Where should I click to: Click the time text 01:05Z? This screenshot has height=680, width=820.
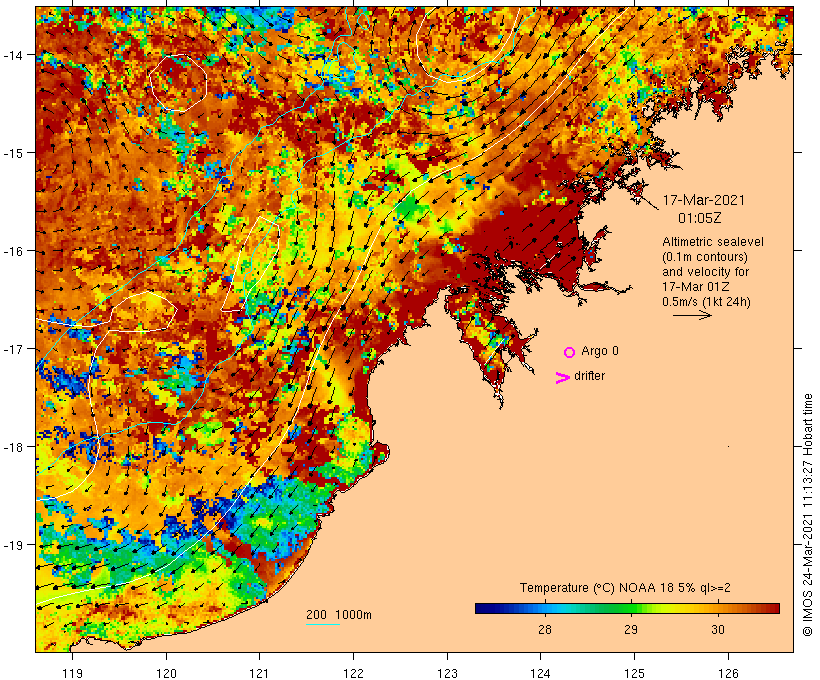699,218
